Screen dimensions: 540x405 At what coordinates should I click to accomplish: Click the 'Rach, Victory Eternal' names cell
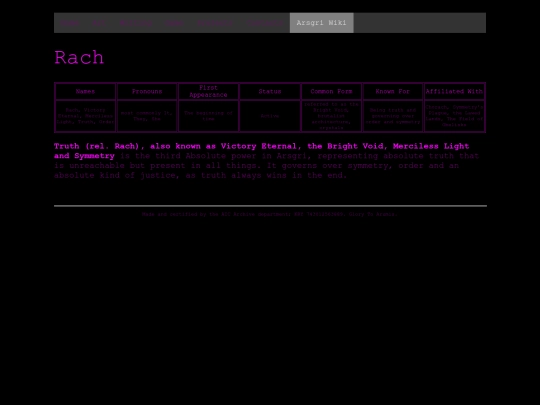point(85,116)
